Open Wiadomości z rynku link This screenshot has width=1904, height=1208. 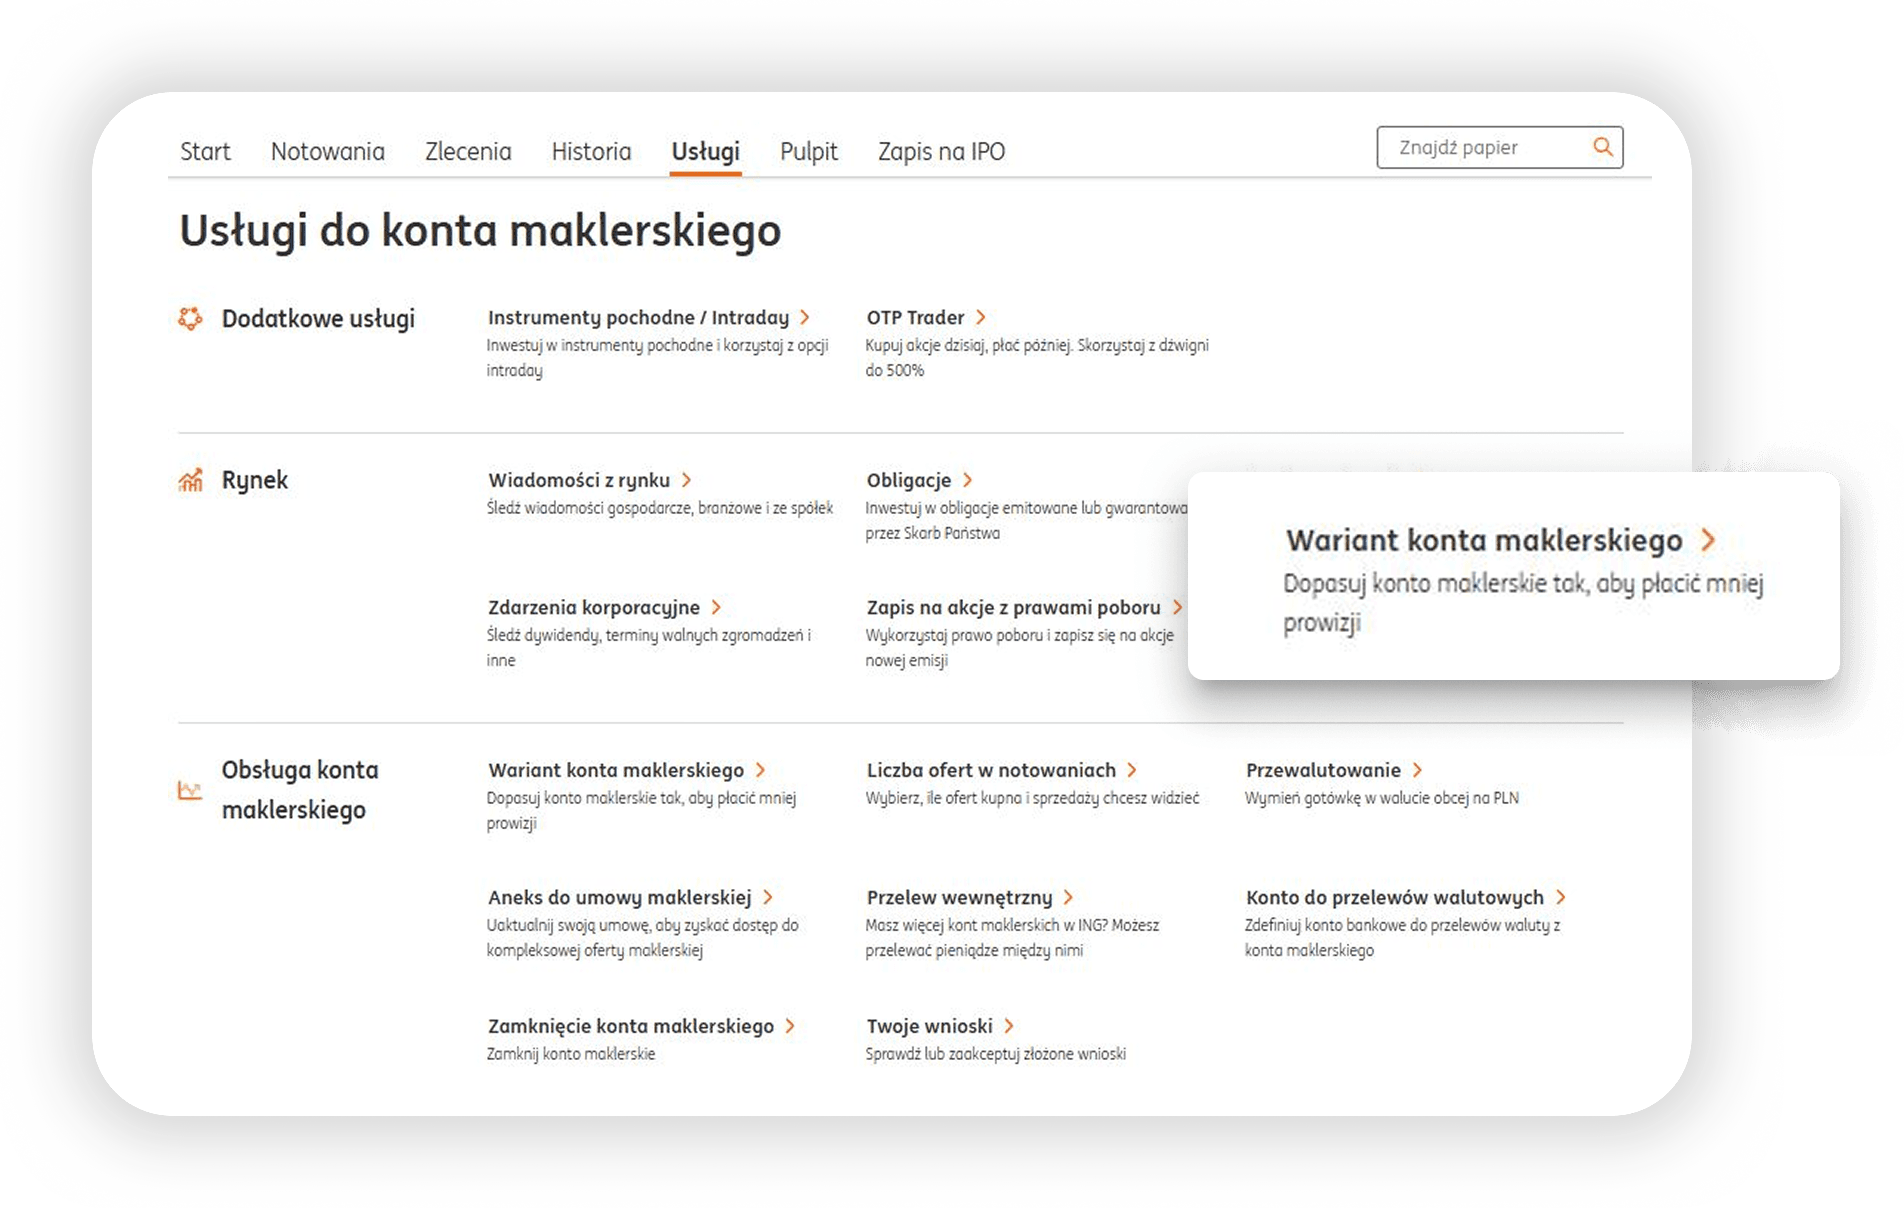point(579,480)
